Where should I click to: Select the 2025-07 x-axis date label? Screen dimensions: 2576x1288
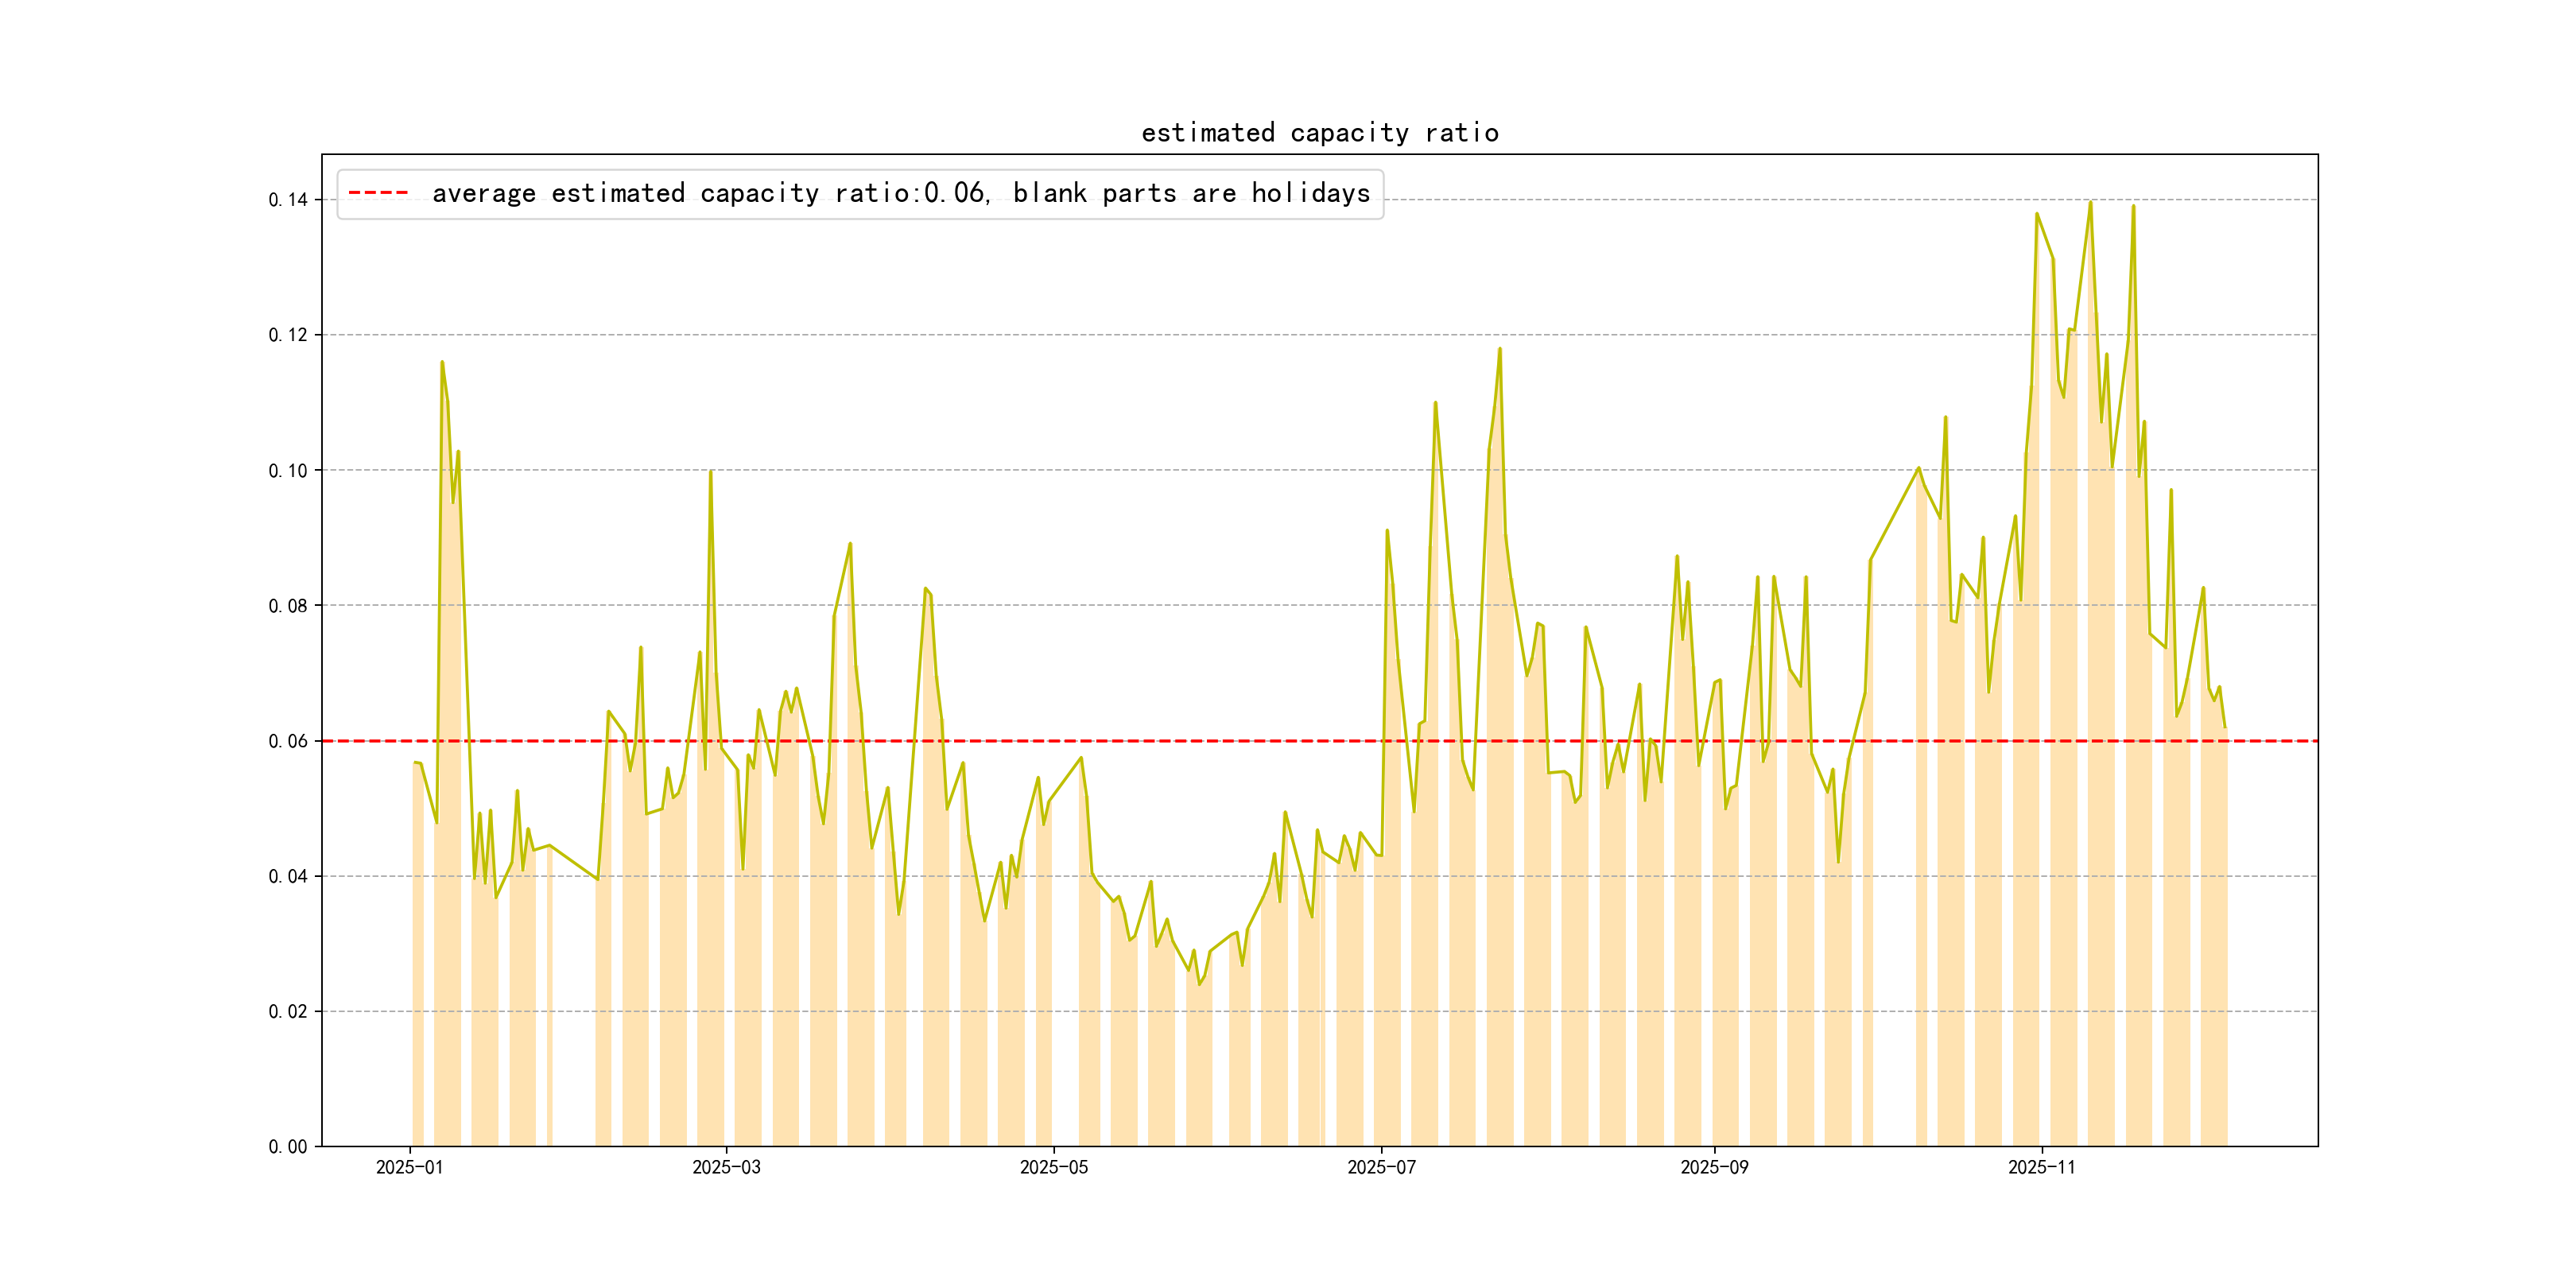(x=1381, y=1168)
